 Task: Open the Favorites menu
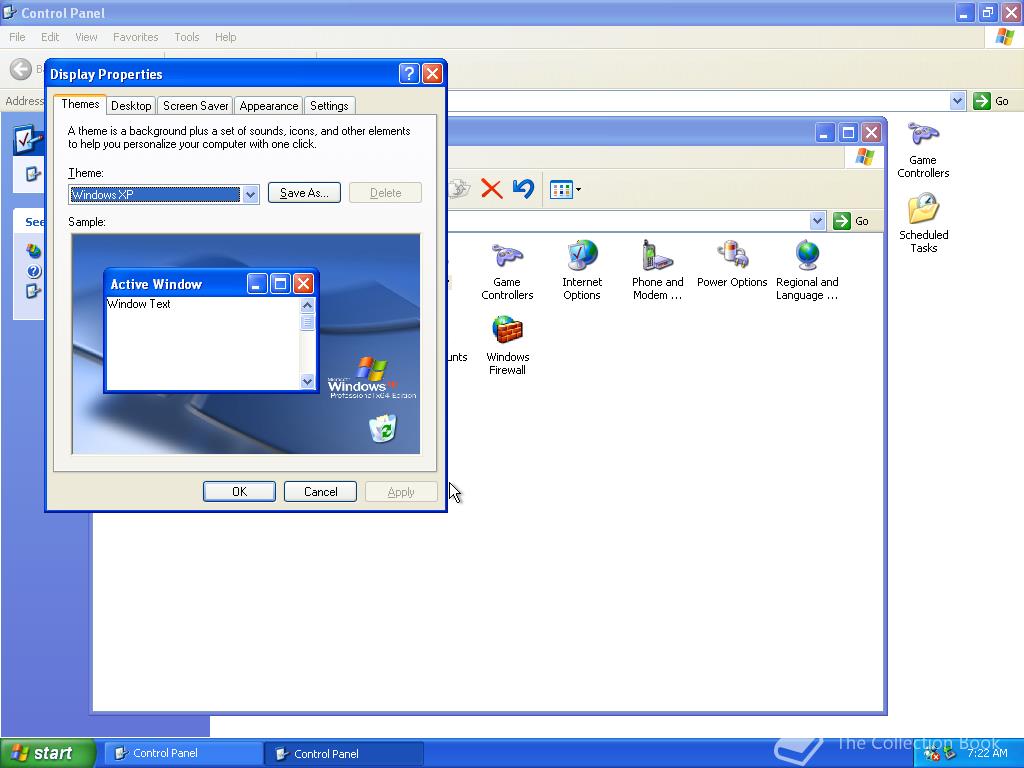[135, 37]
